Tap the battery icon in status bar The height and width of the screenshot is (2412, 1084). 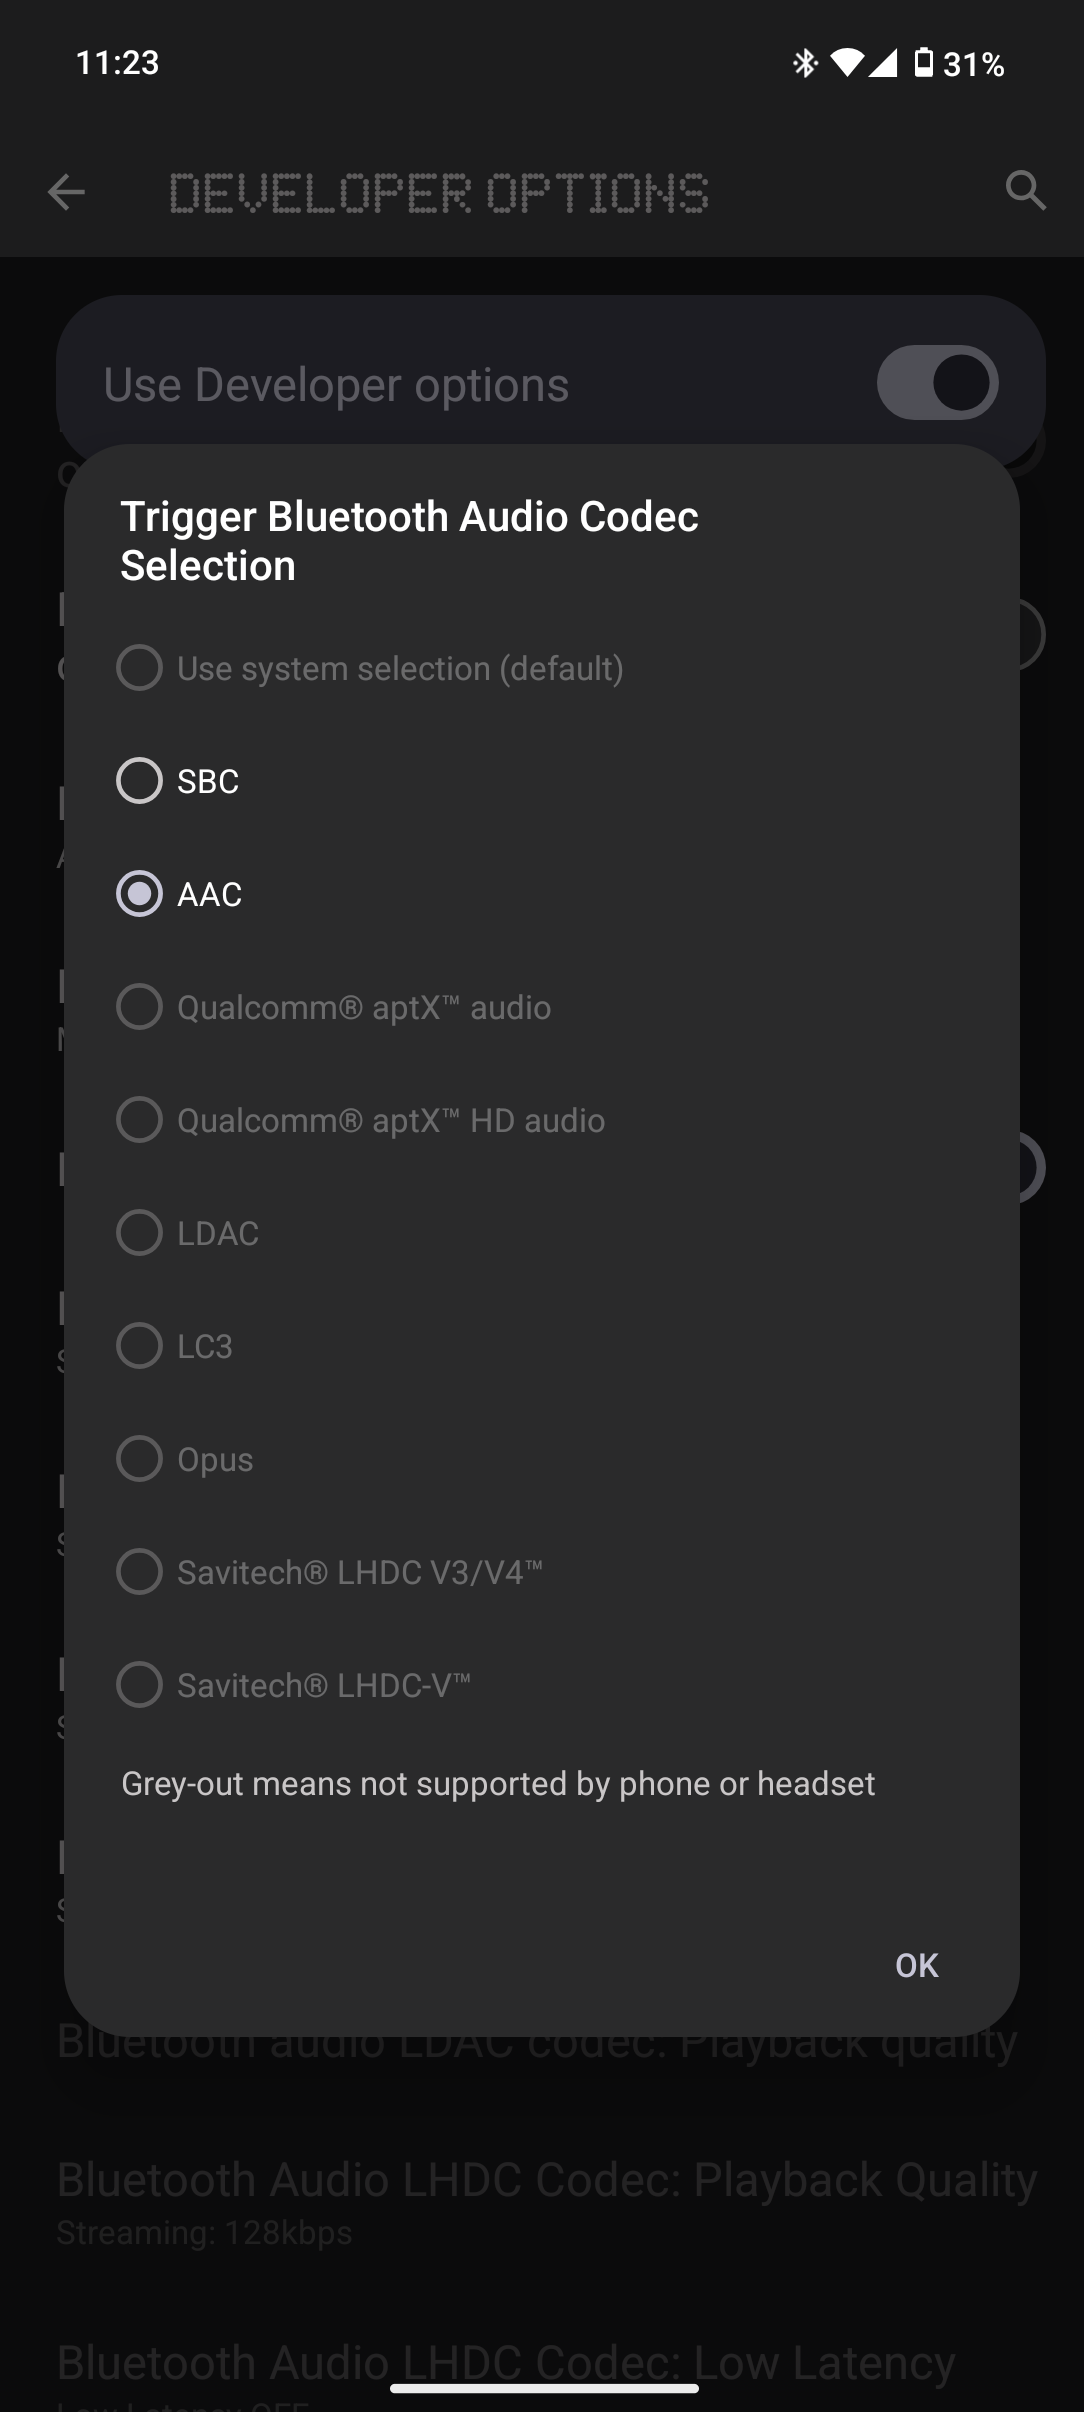[924, 64]
